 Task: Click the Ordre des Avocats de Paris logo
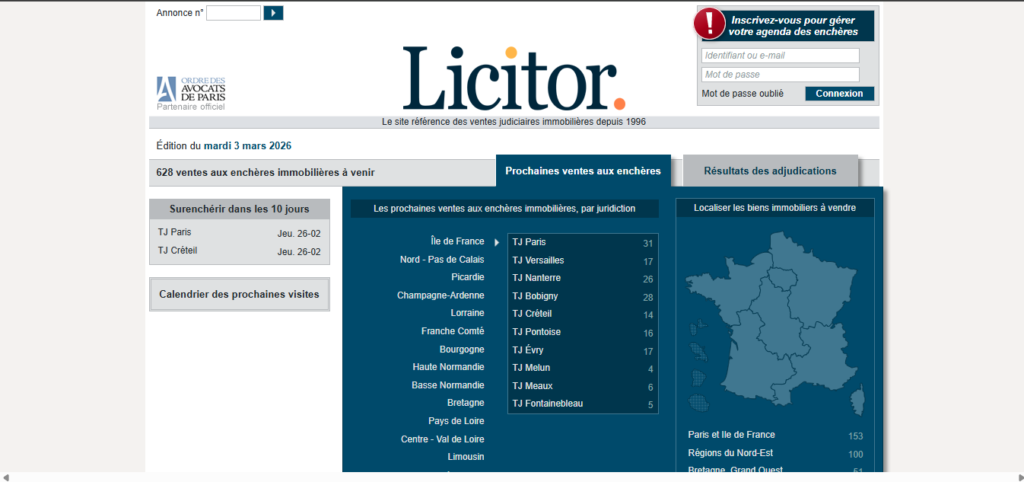pos(191,93)
